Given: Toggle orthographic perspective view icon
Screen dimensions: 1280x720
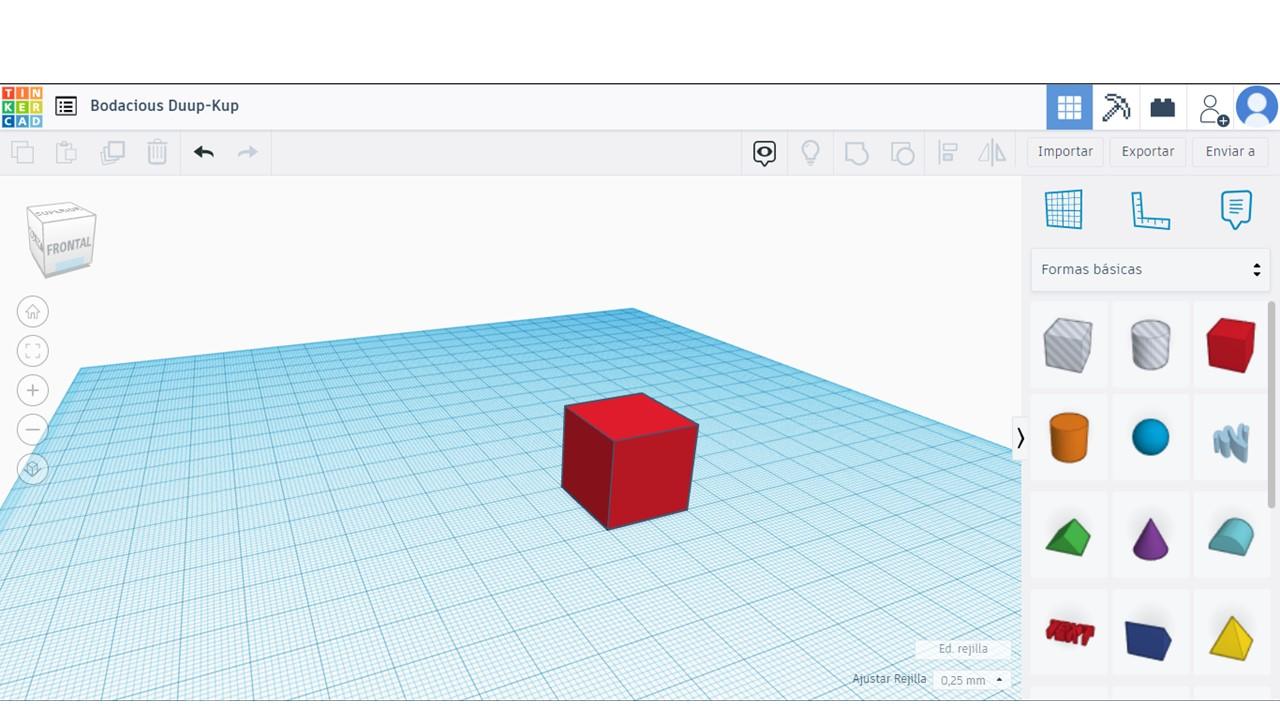Looking at the screenshot, I should pos(33,469).
